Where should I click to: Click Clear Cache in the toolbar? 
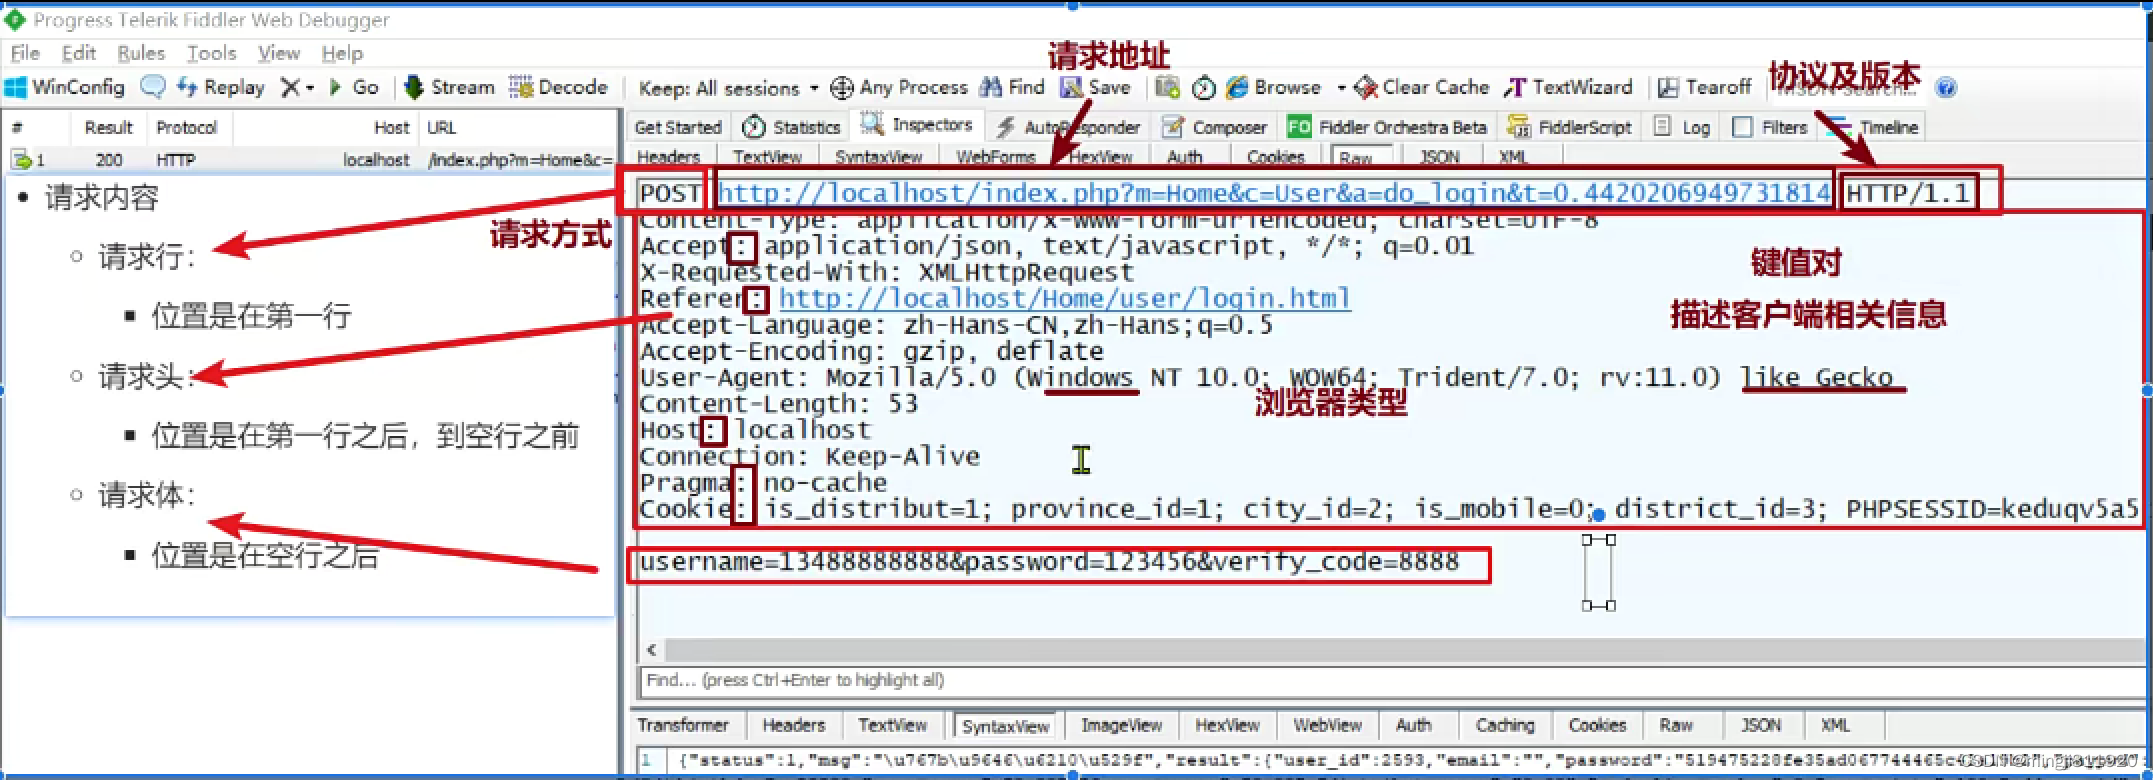(x=1421, y=88)
